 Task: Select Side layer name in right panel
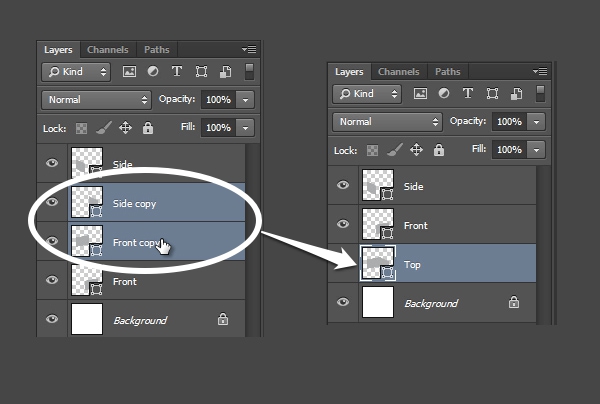pos(414,187)
